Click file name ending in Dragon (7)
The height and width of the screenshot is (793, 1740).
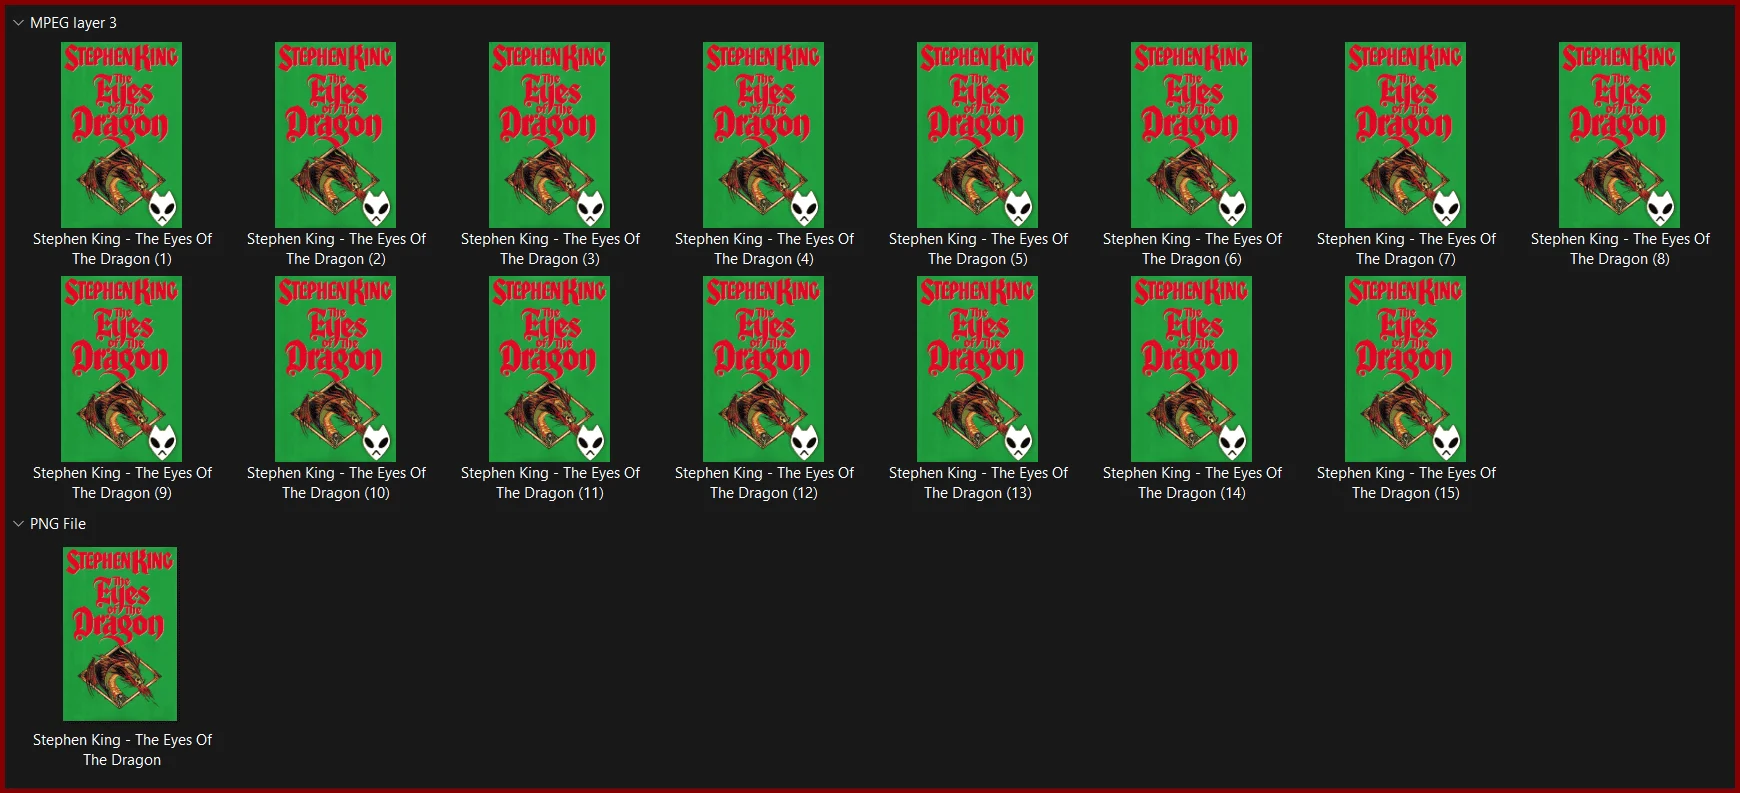pos(1406,249)
